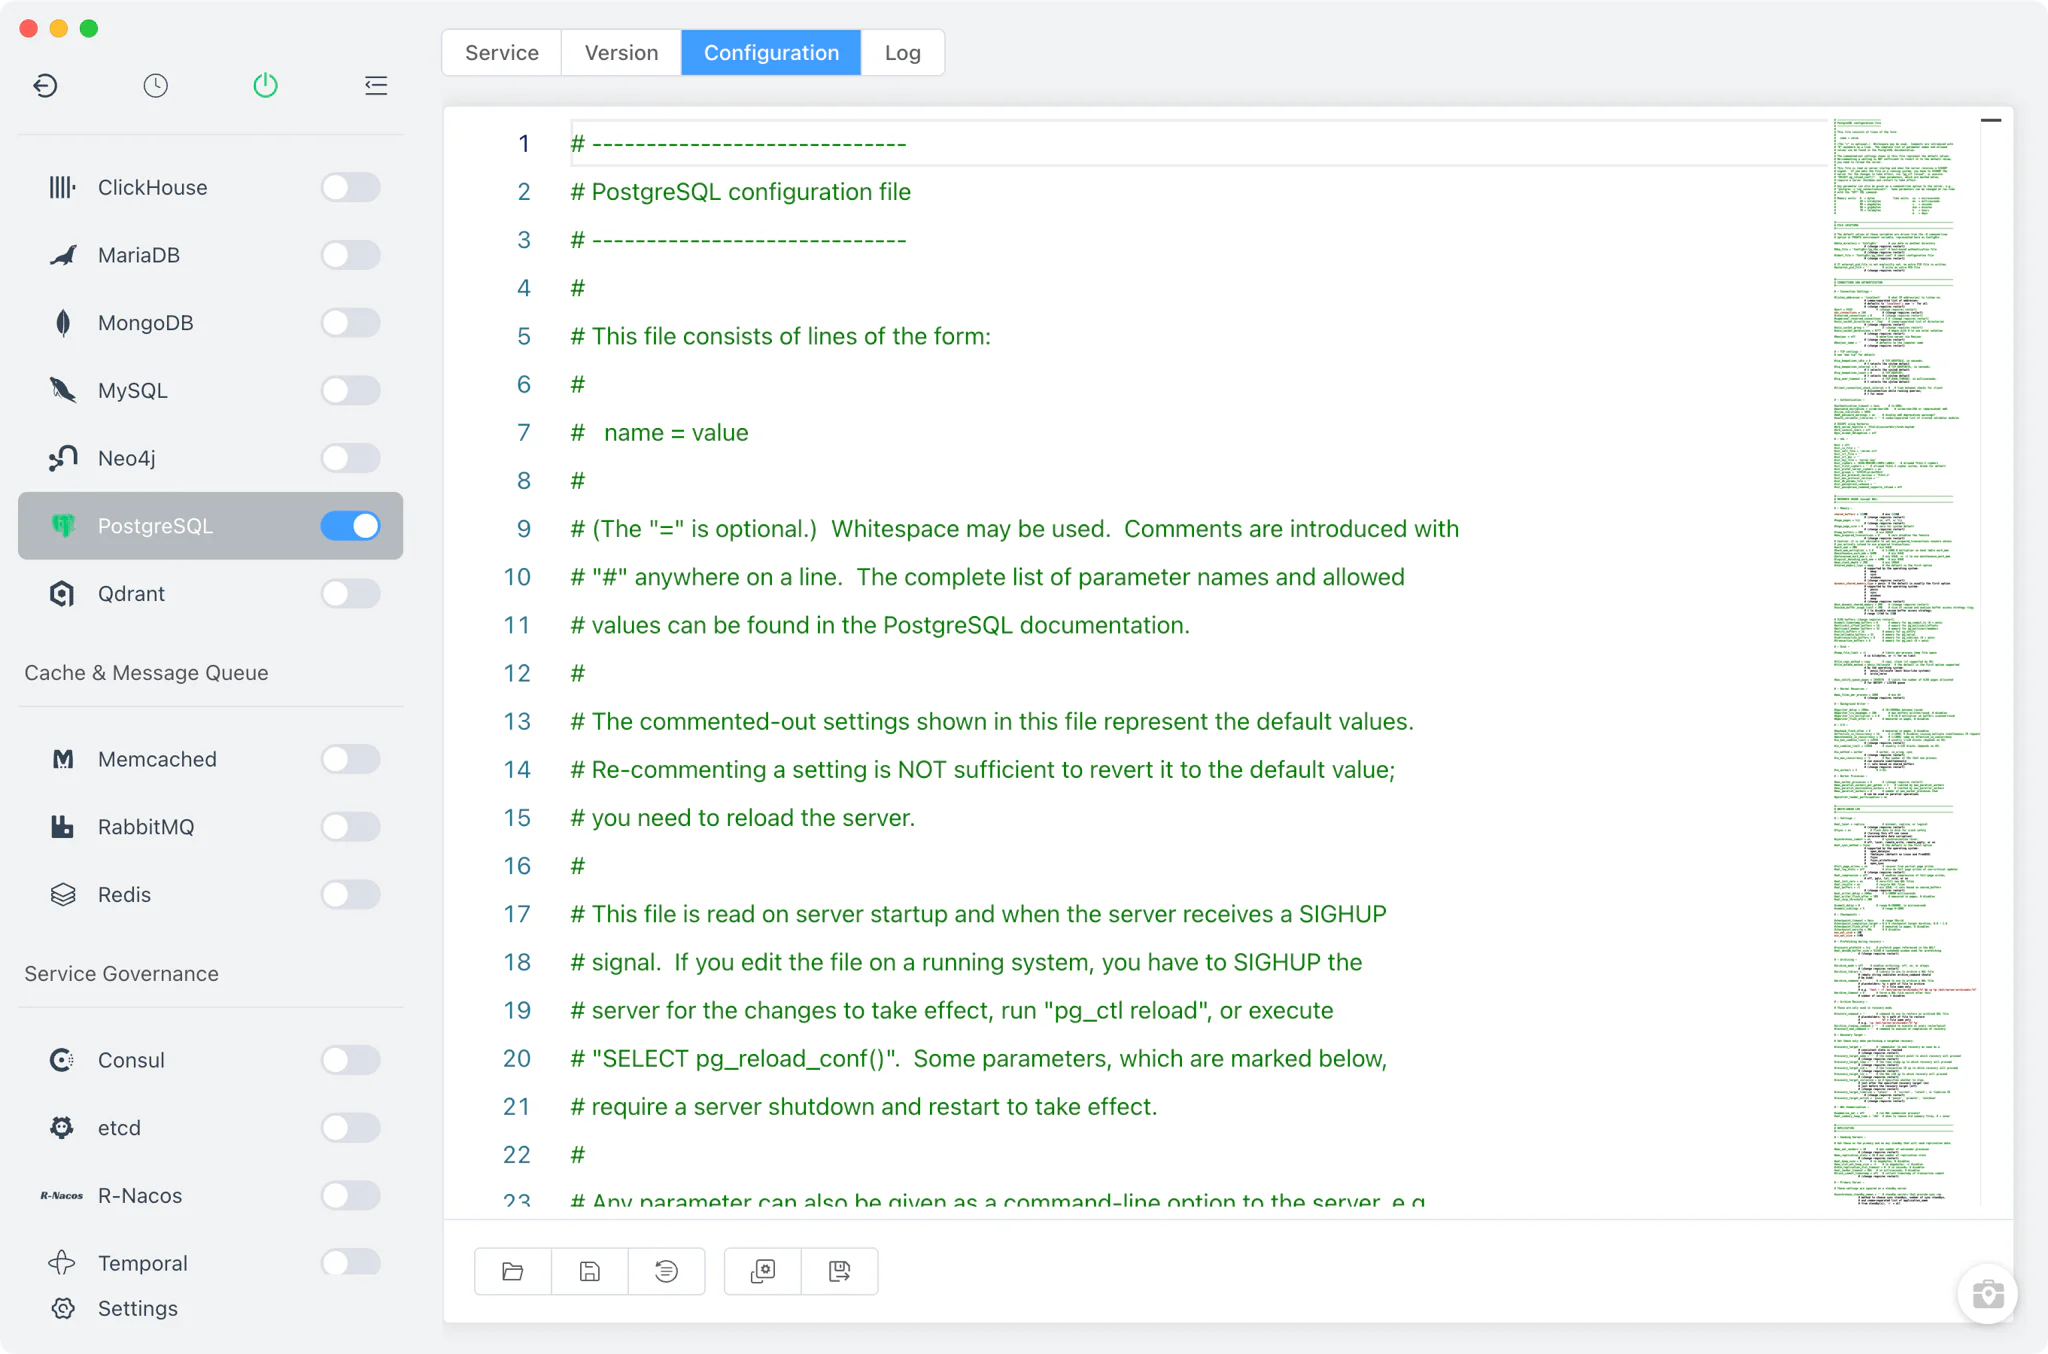Click the floating camera screenshot button
The width and height of the screenshot is (2048, 1354).
click(1988, 1294)
